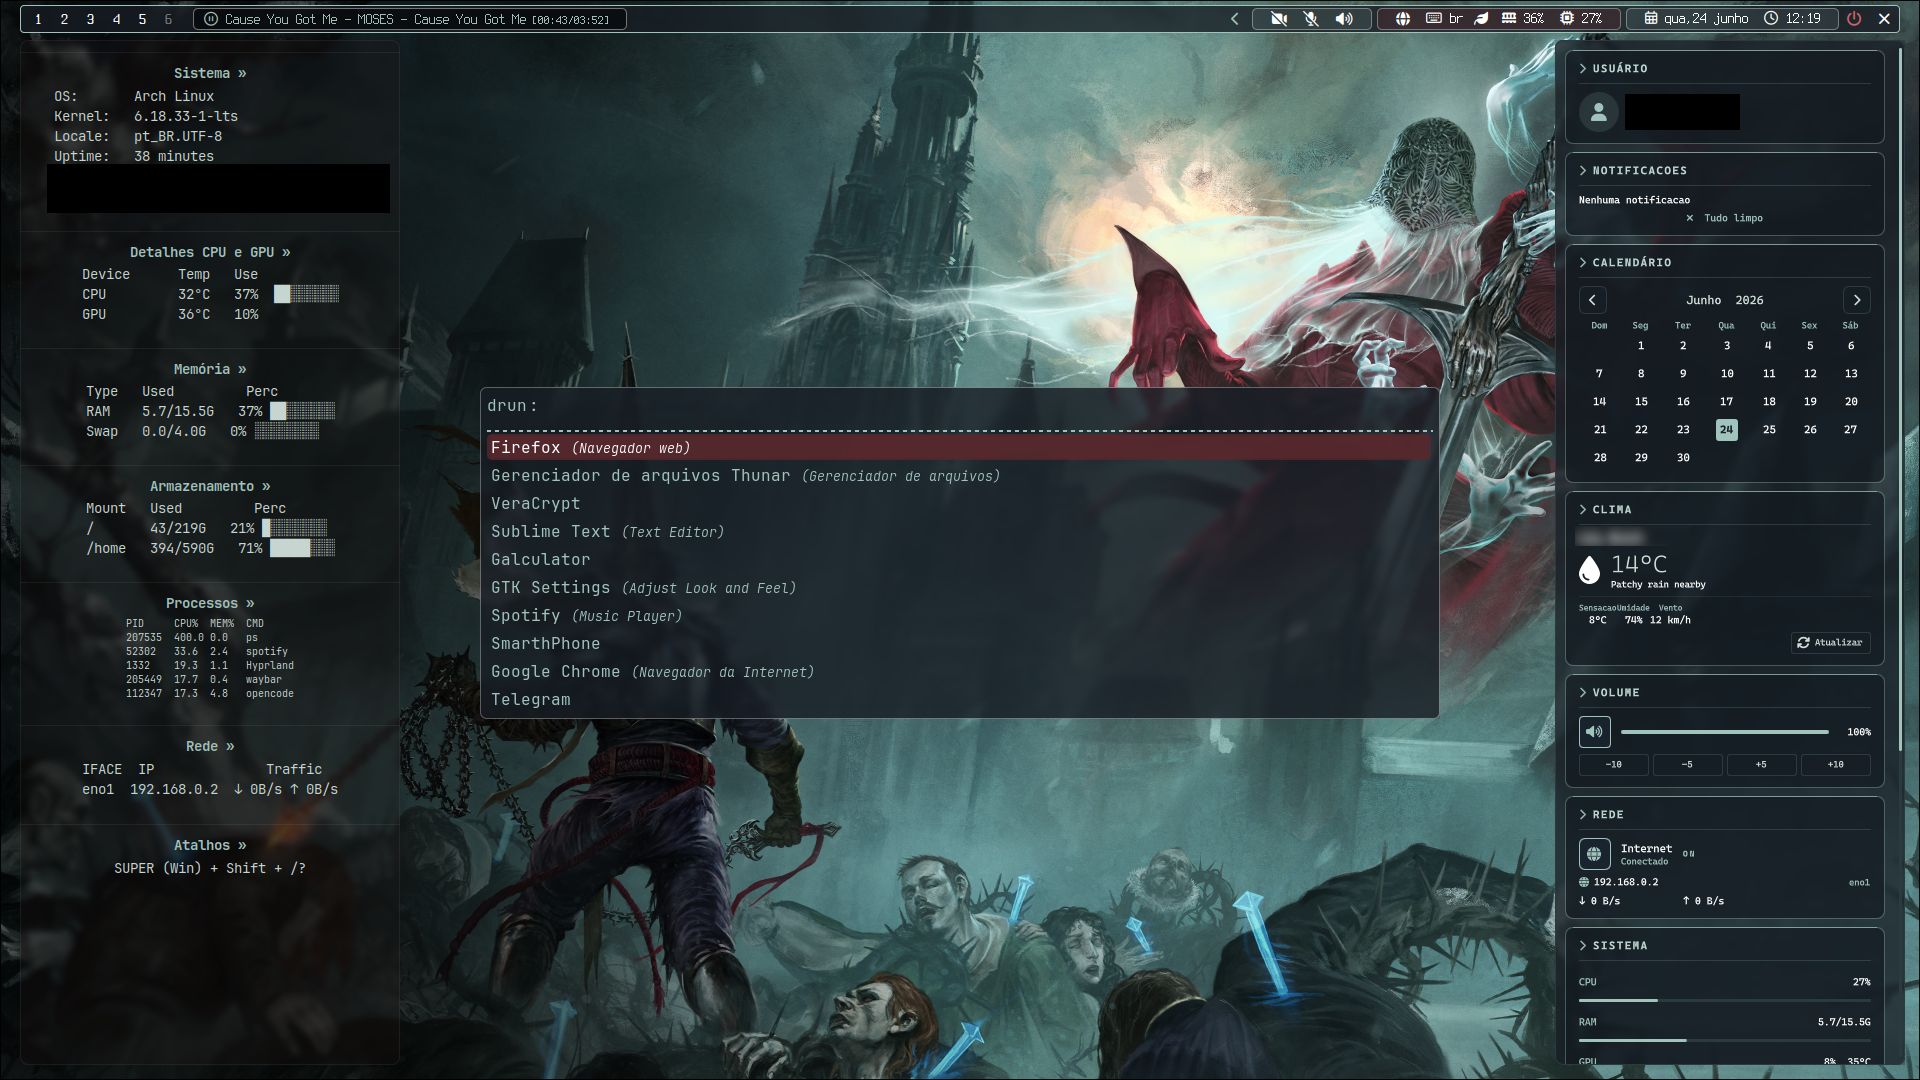This screenshot has height=1080, width=1920.
Task: Click the speaker volume icon in top bar
Action: [x=1344, y=19]
